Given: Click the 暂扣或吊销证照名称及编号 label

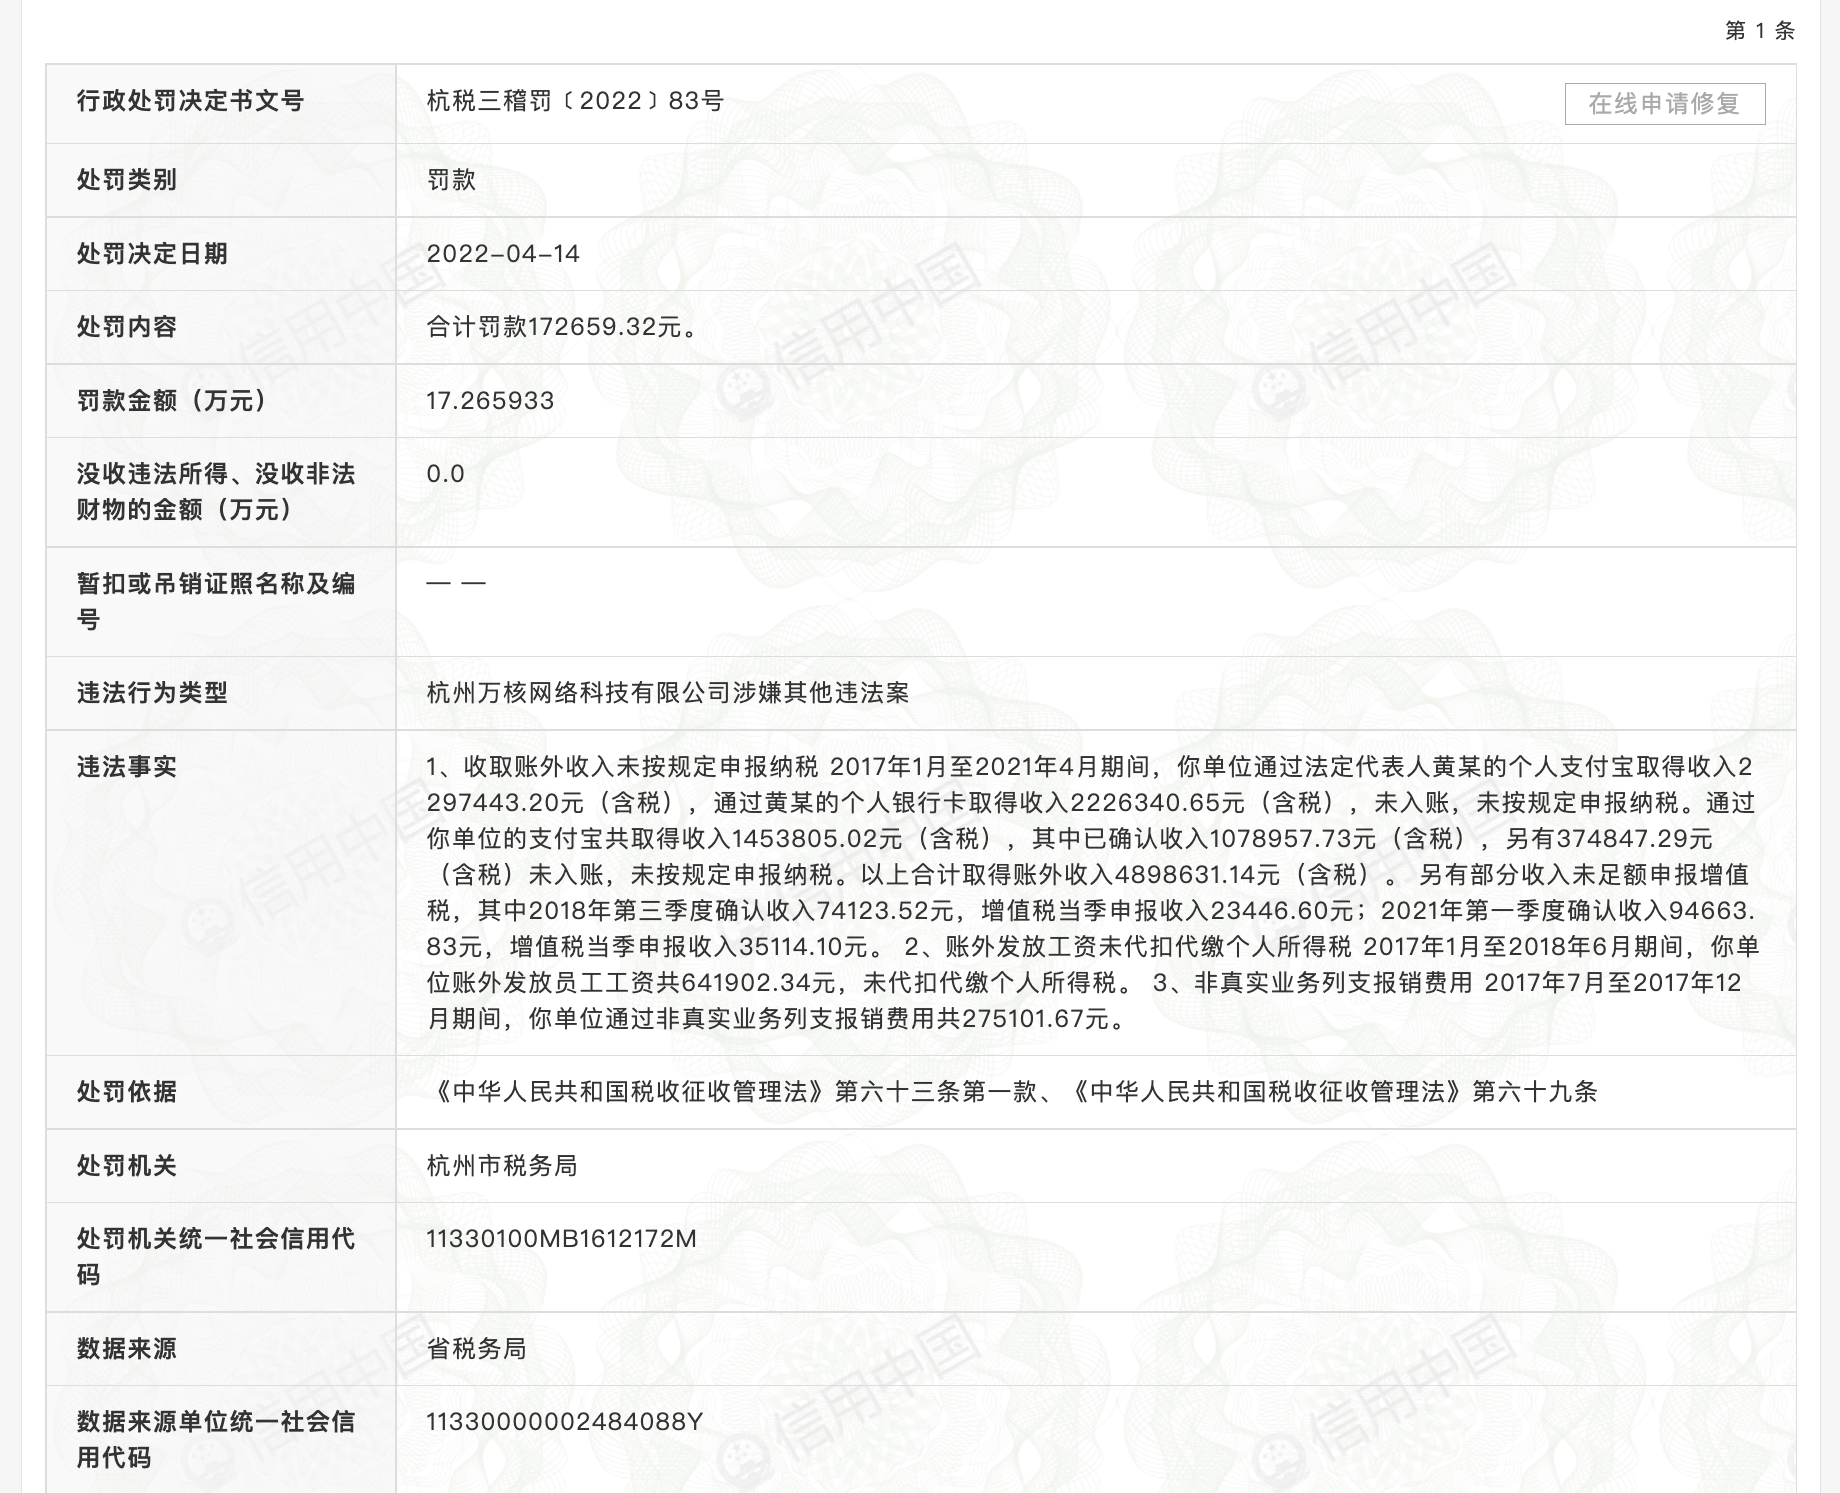Looking at the screenshot, I should [x=216, y=602].
